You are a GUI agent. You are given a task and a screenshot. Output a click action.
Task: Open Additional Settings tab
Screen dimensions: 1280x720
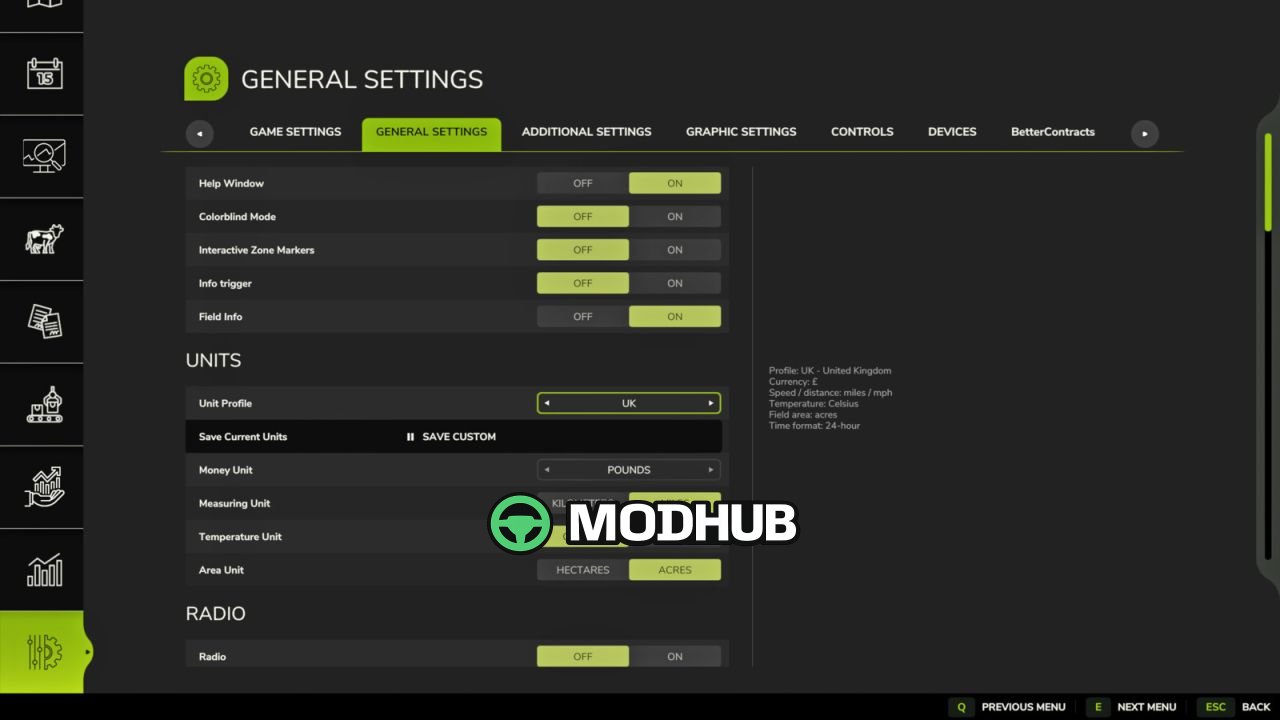click(x=586, y=132)
